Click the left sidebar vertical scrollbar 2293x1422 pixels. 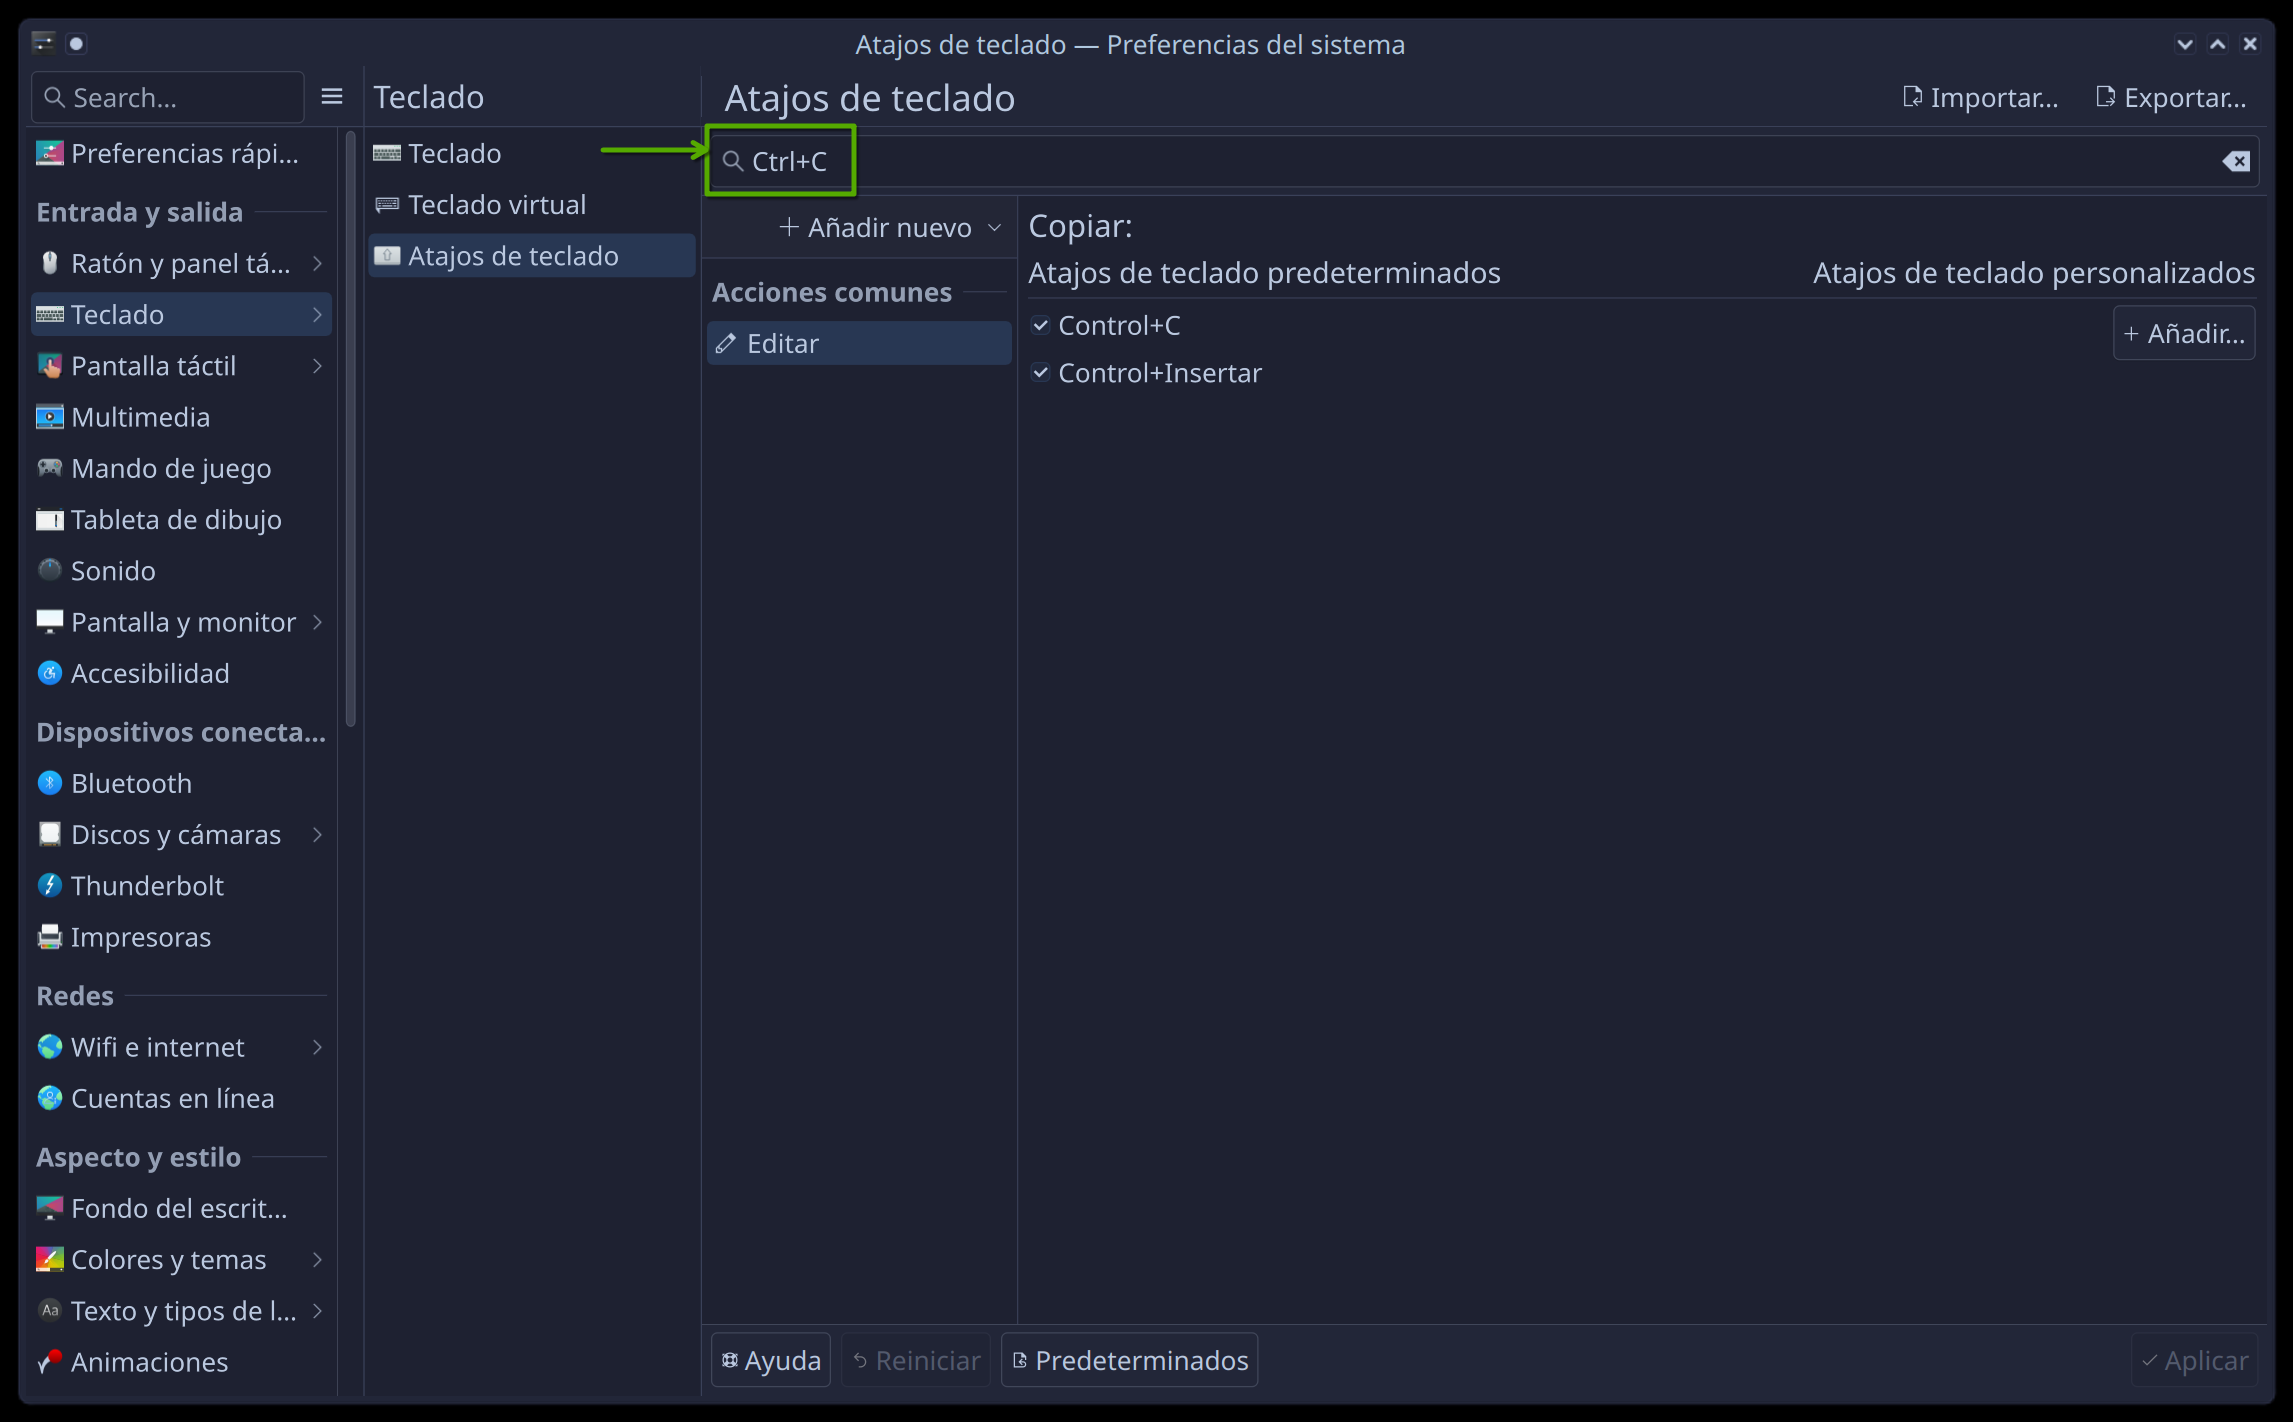(x=350, y=430)
